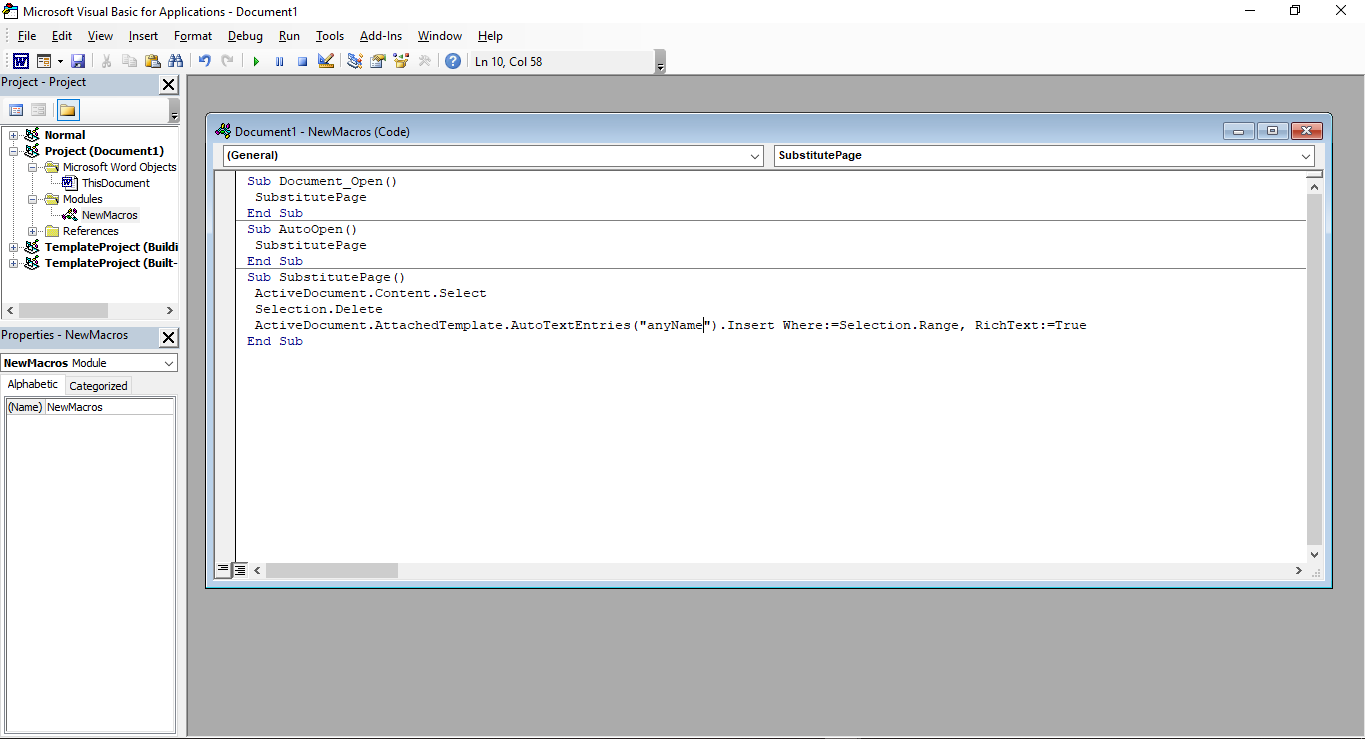Expand the References folder node
The image size is (1365, 739).
click(x=33, y=231)
